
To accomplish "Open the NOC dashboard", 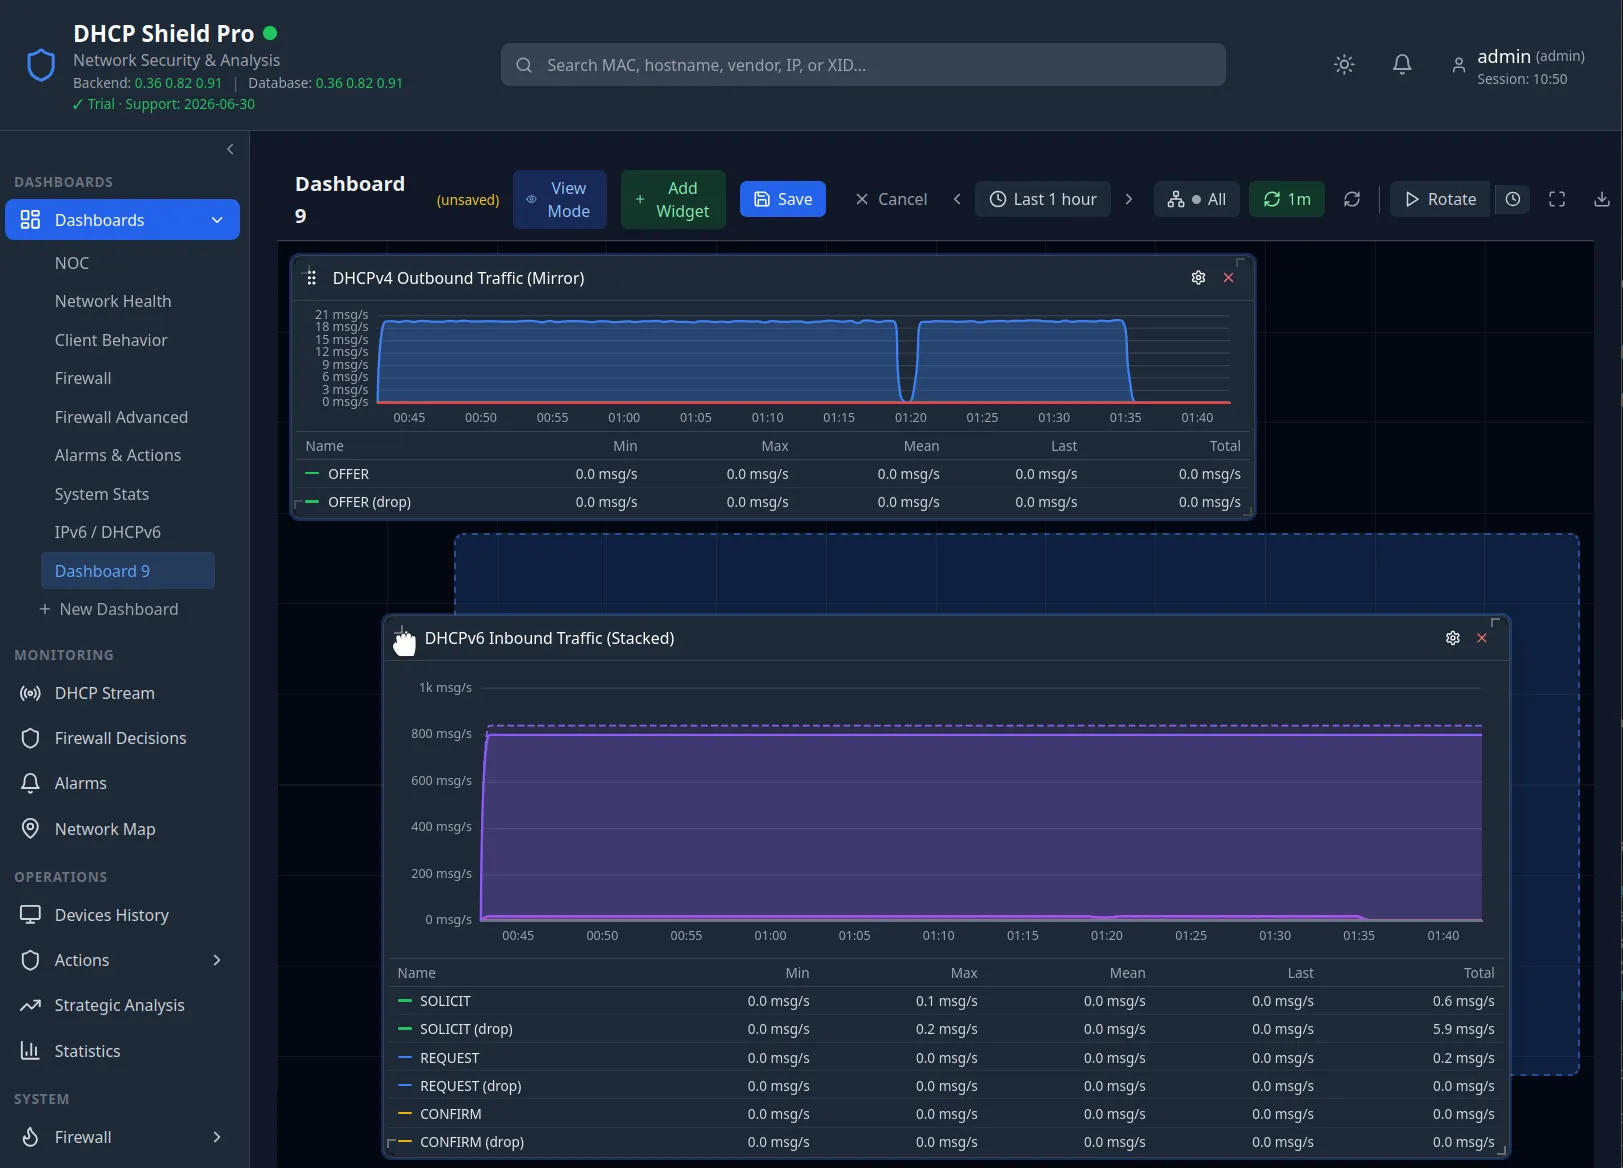I will coord(72,263).
